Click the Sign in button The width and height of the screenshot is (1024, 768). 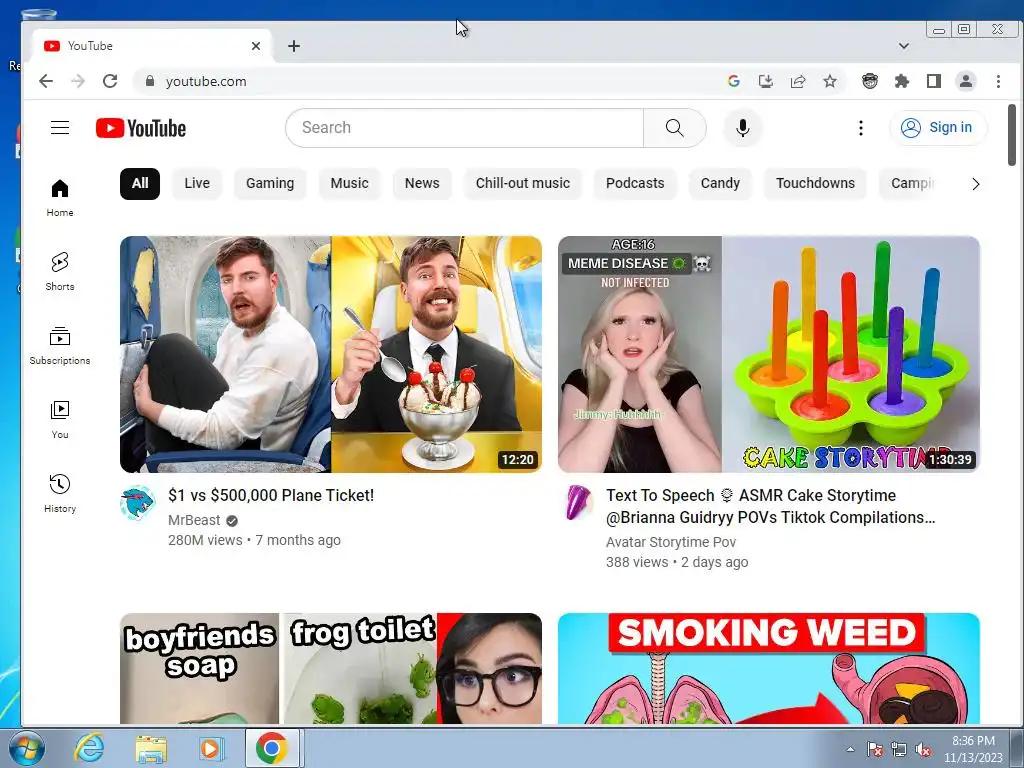938,127
